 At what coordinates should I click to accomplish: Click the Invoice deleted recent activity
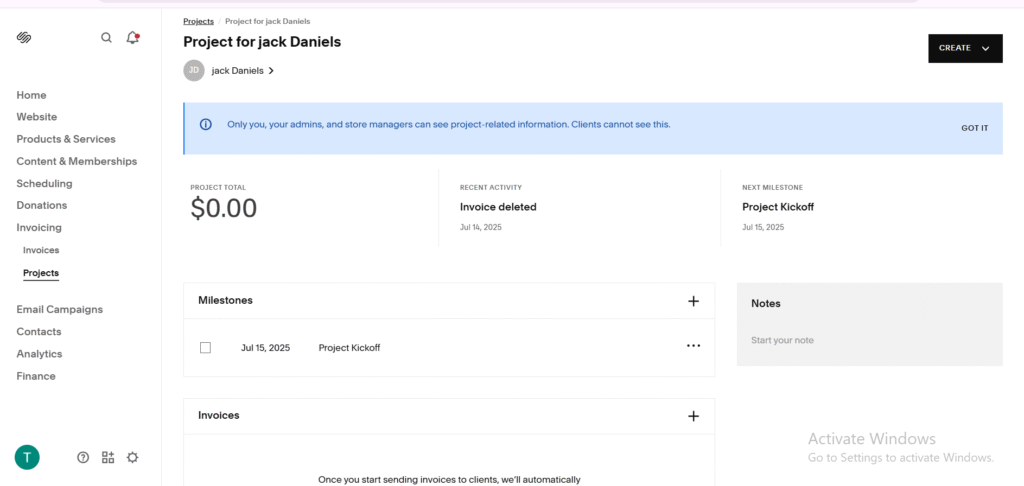(x=498, y=207)
